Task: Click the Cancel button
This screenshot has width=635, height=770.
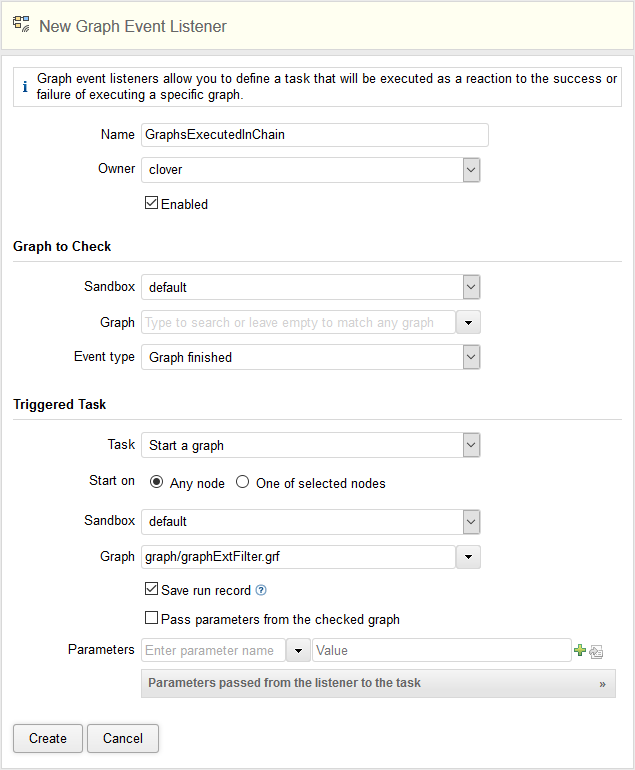Action: click(123, 739)
